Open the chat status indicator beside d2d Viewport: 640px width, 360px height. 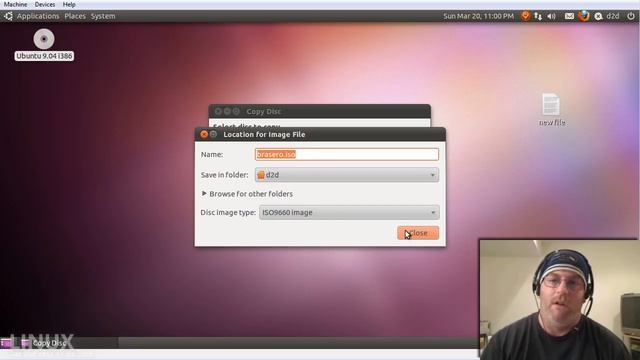598,16
